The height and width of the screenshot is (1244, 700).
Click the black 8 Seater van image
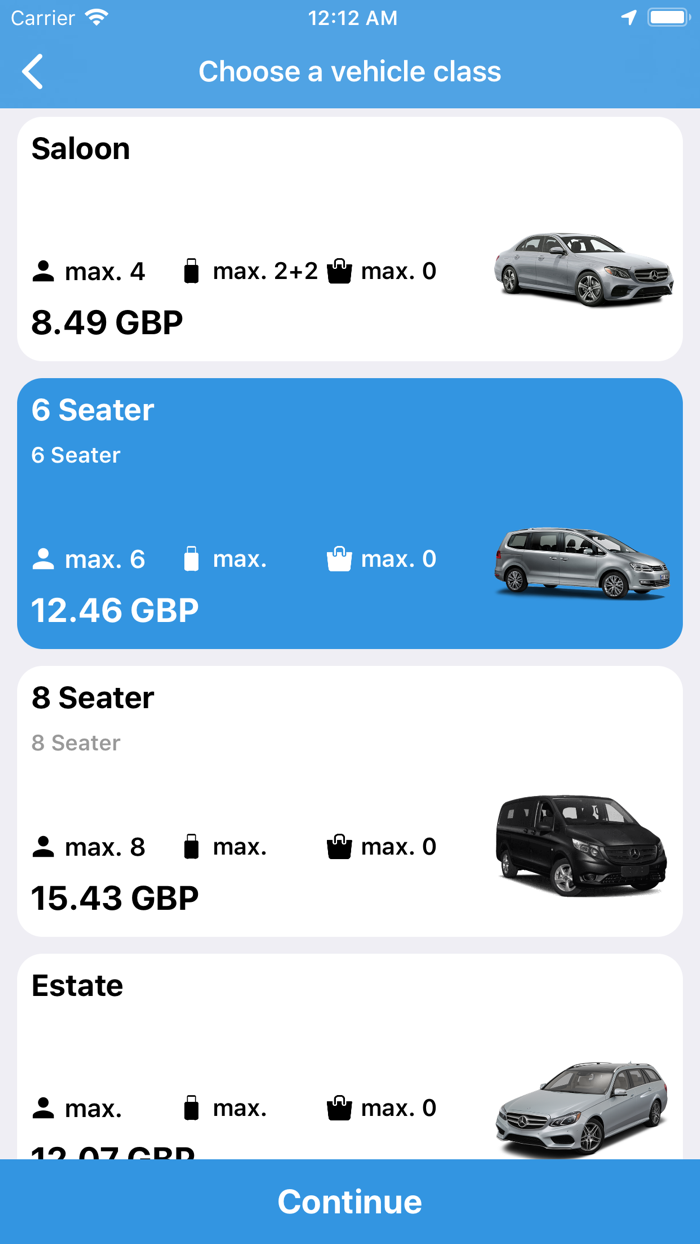(x=581, y=846)
